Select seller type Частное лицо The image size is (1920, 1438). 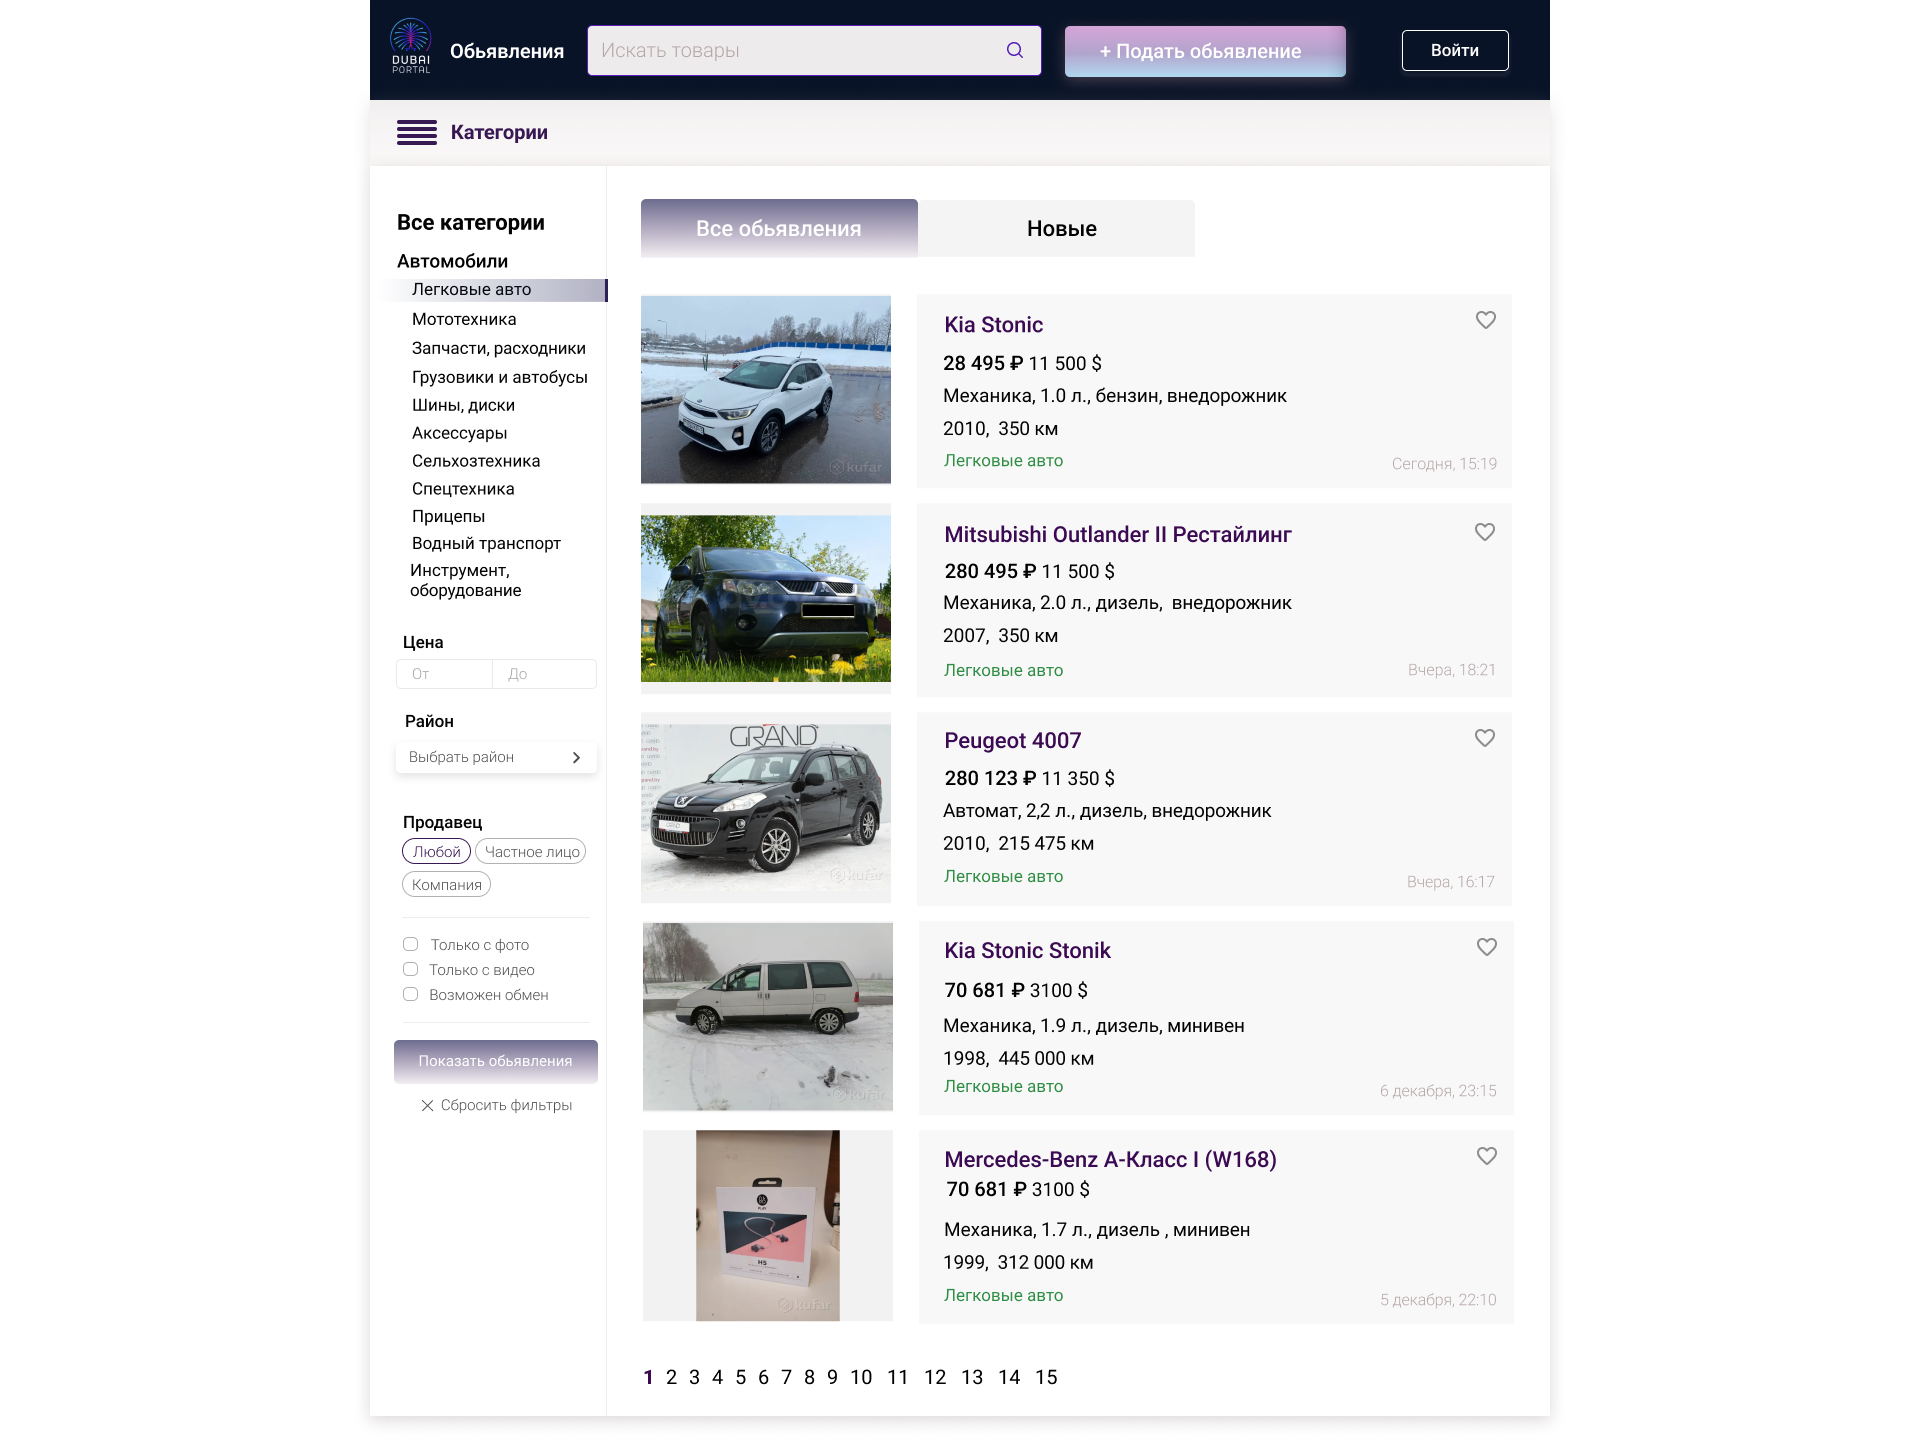531,852
